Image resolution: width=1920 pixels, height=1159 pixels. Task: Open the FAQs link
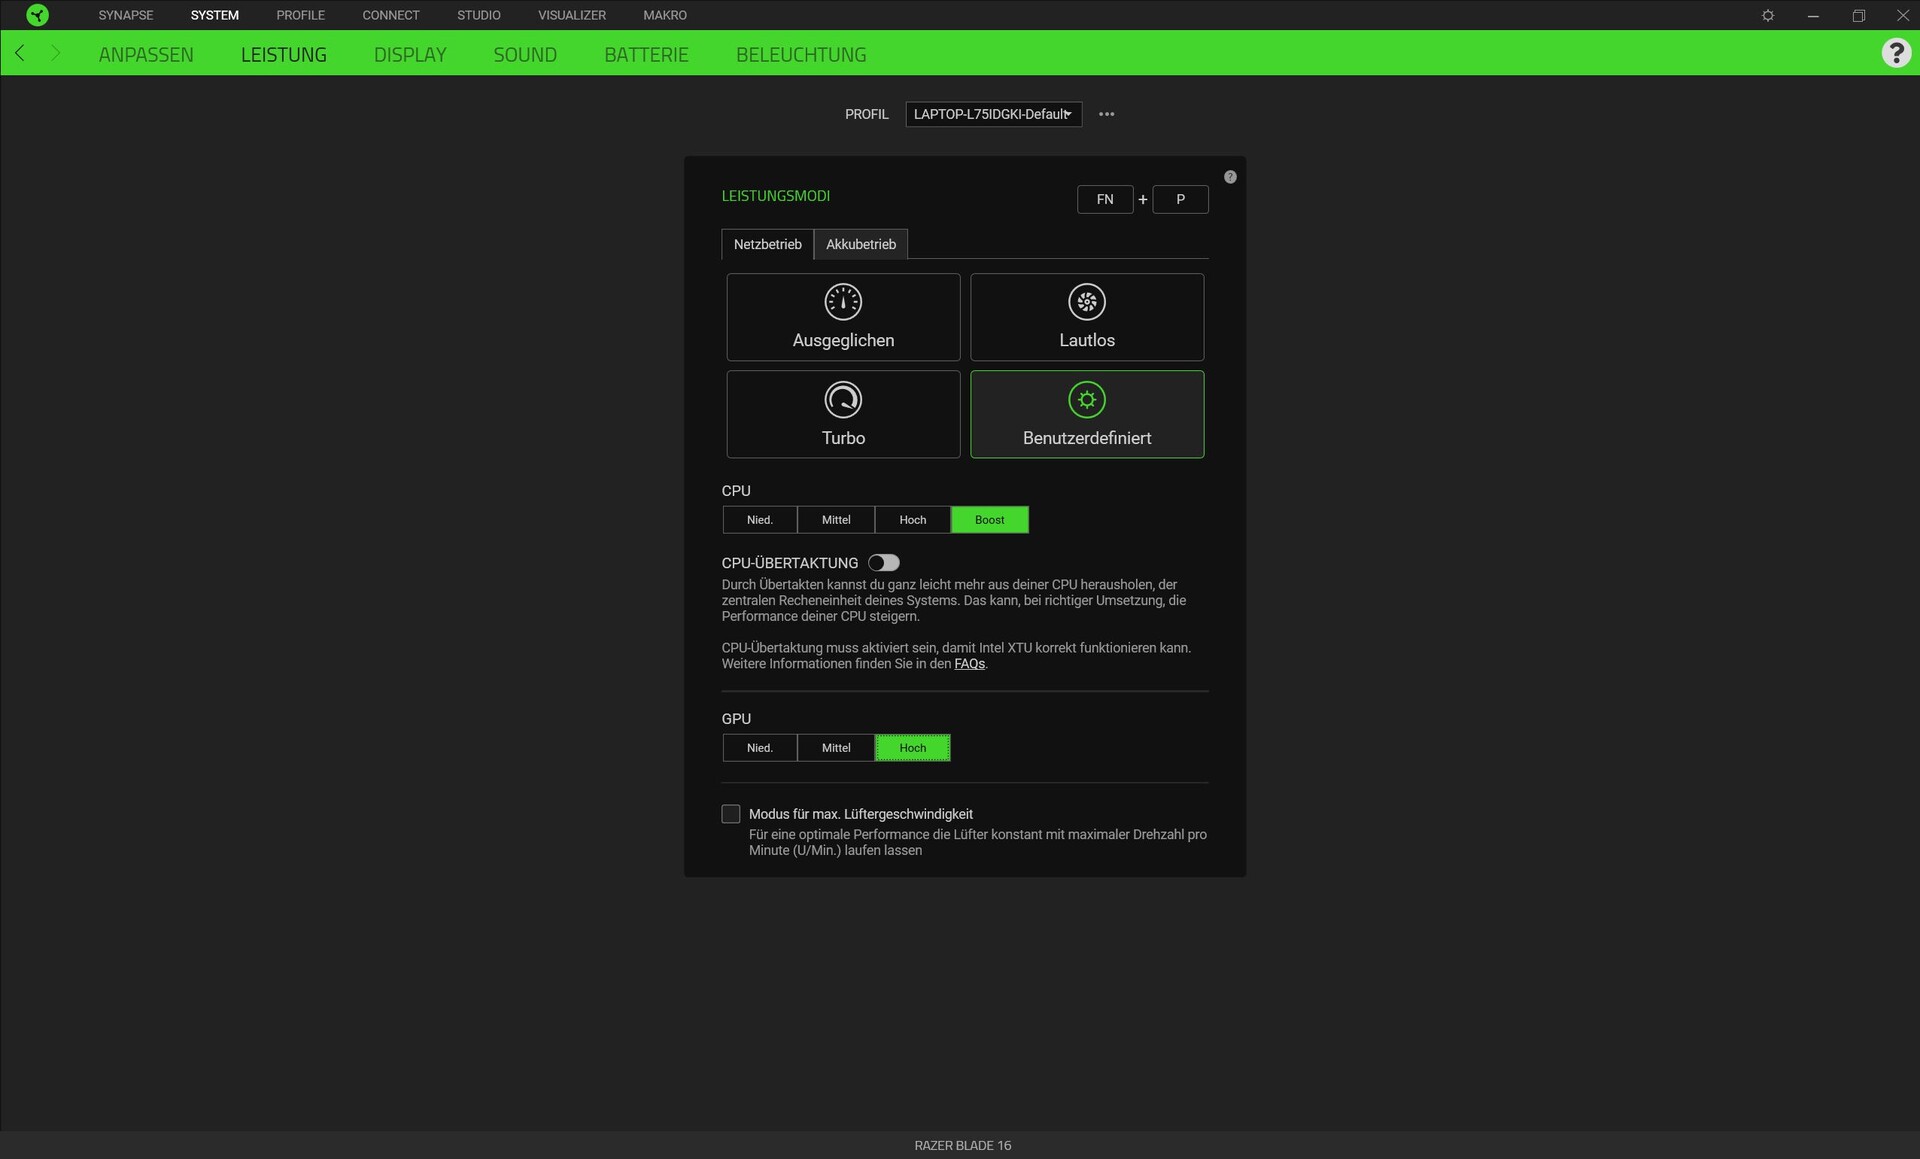(969, 664)
